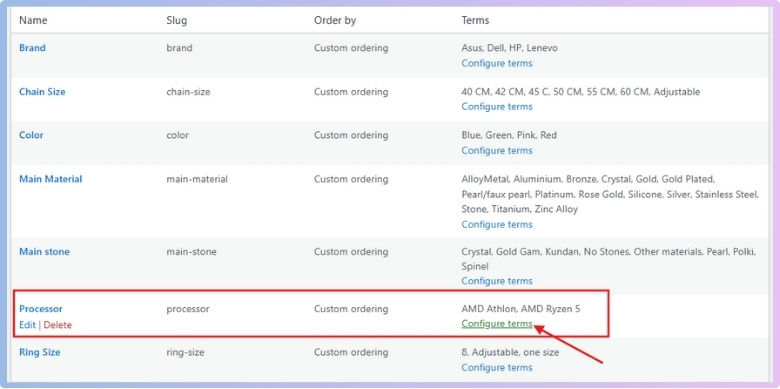Click the '40 CM, 42 CM' terms list

581,92
